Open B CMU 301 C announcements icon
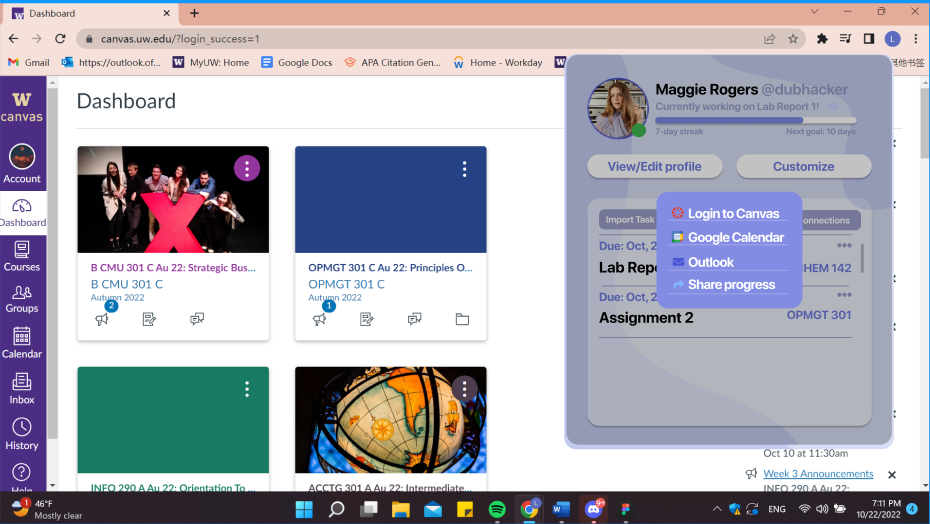 point(102,319)
